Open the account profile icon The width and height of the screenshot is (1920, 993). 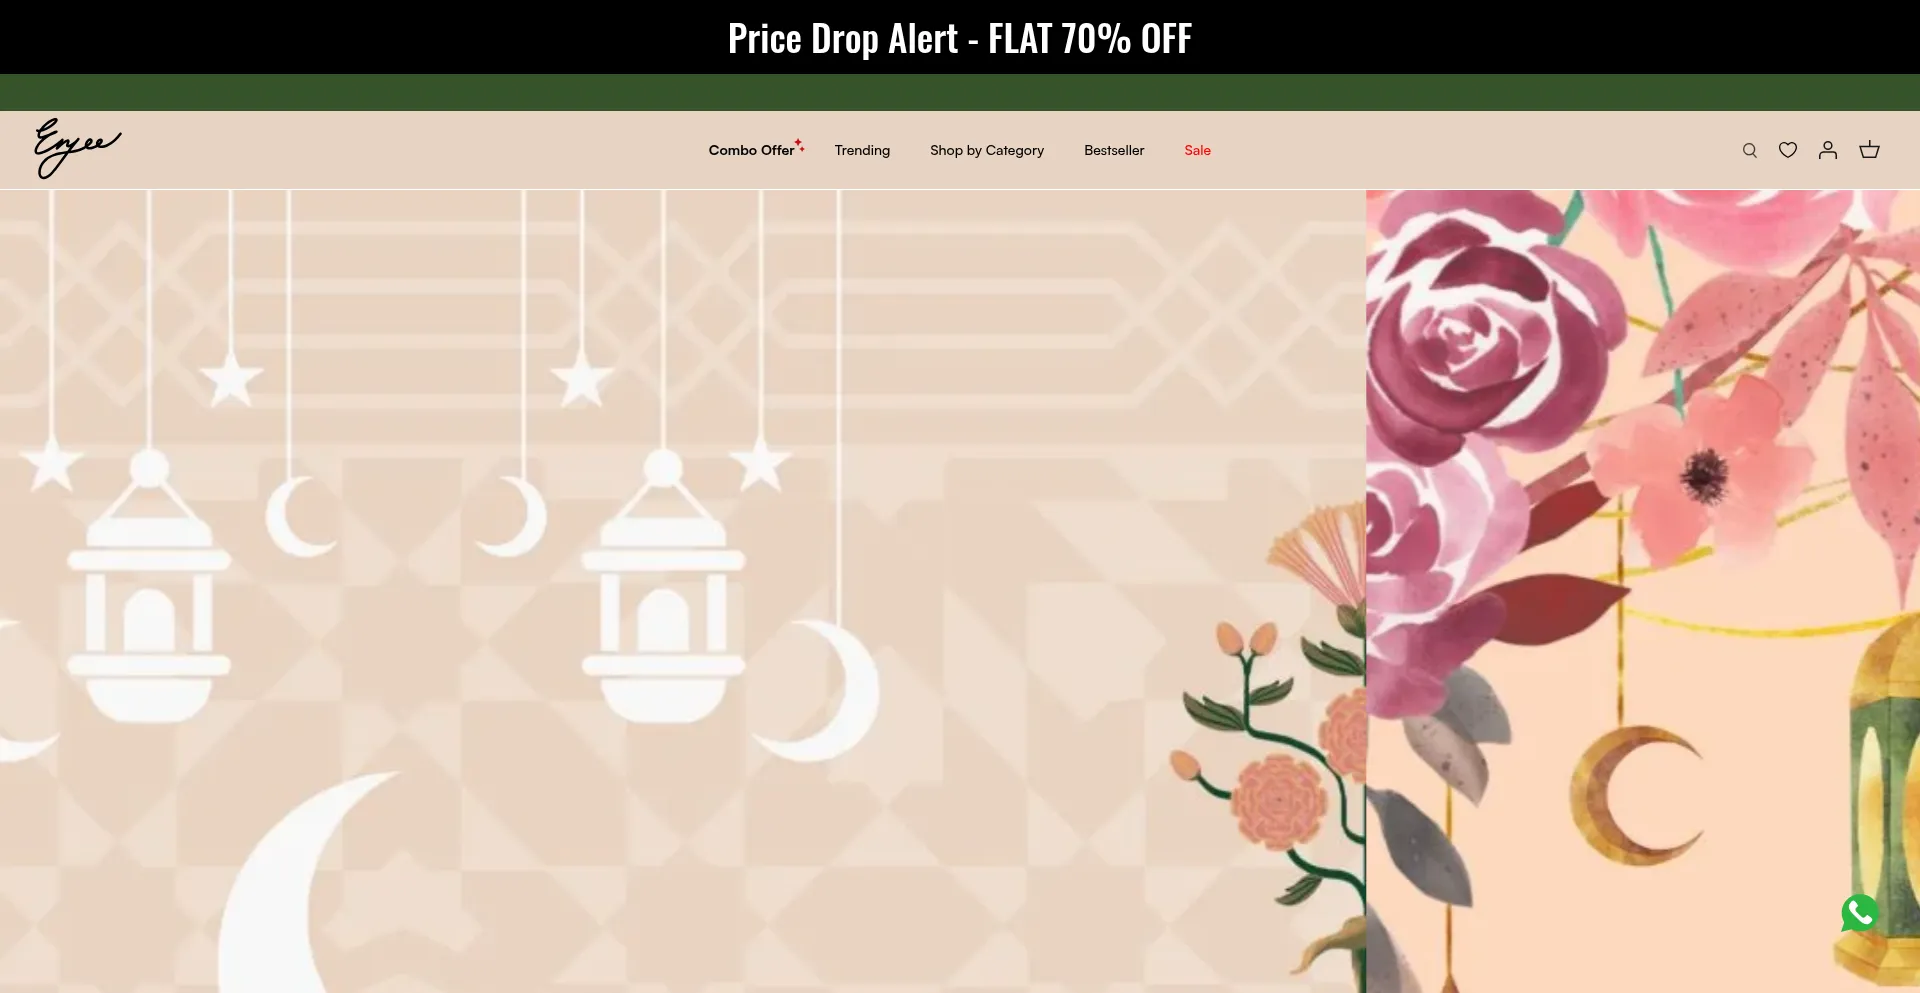pyautogui.click(x=1828, y=150)
